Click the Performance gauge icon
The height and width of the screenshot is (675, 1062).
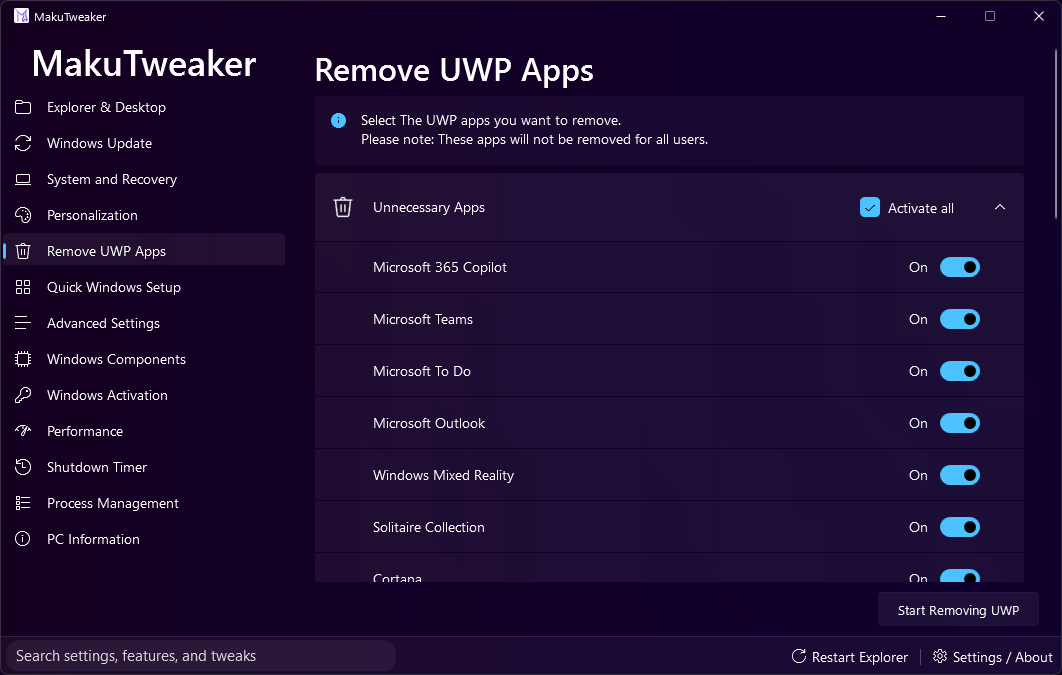point(23,431)
